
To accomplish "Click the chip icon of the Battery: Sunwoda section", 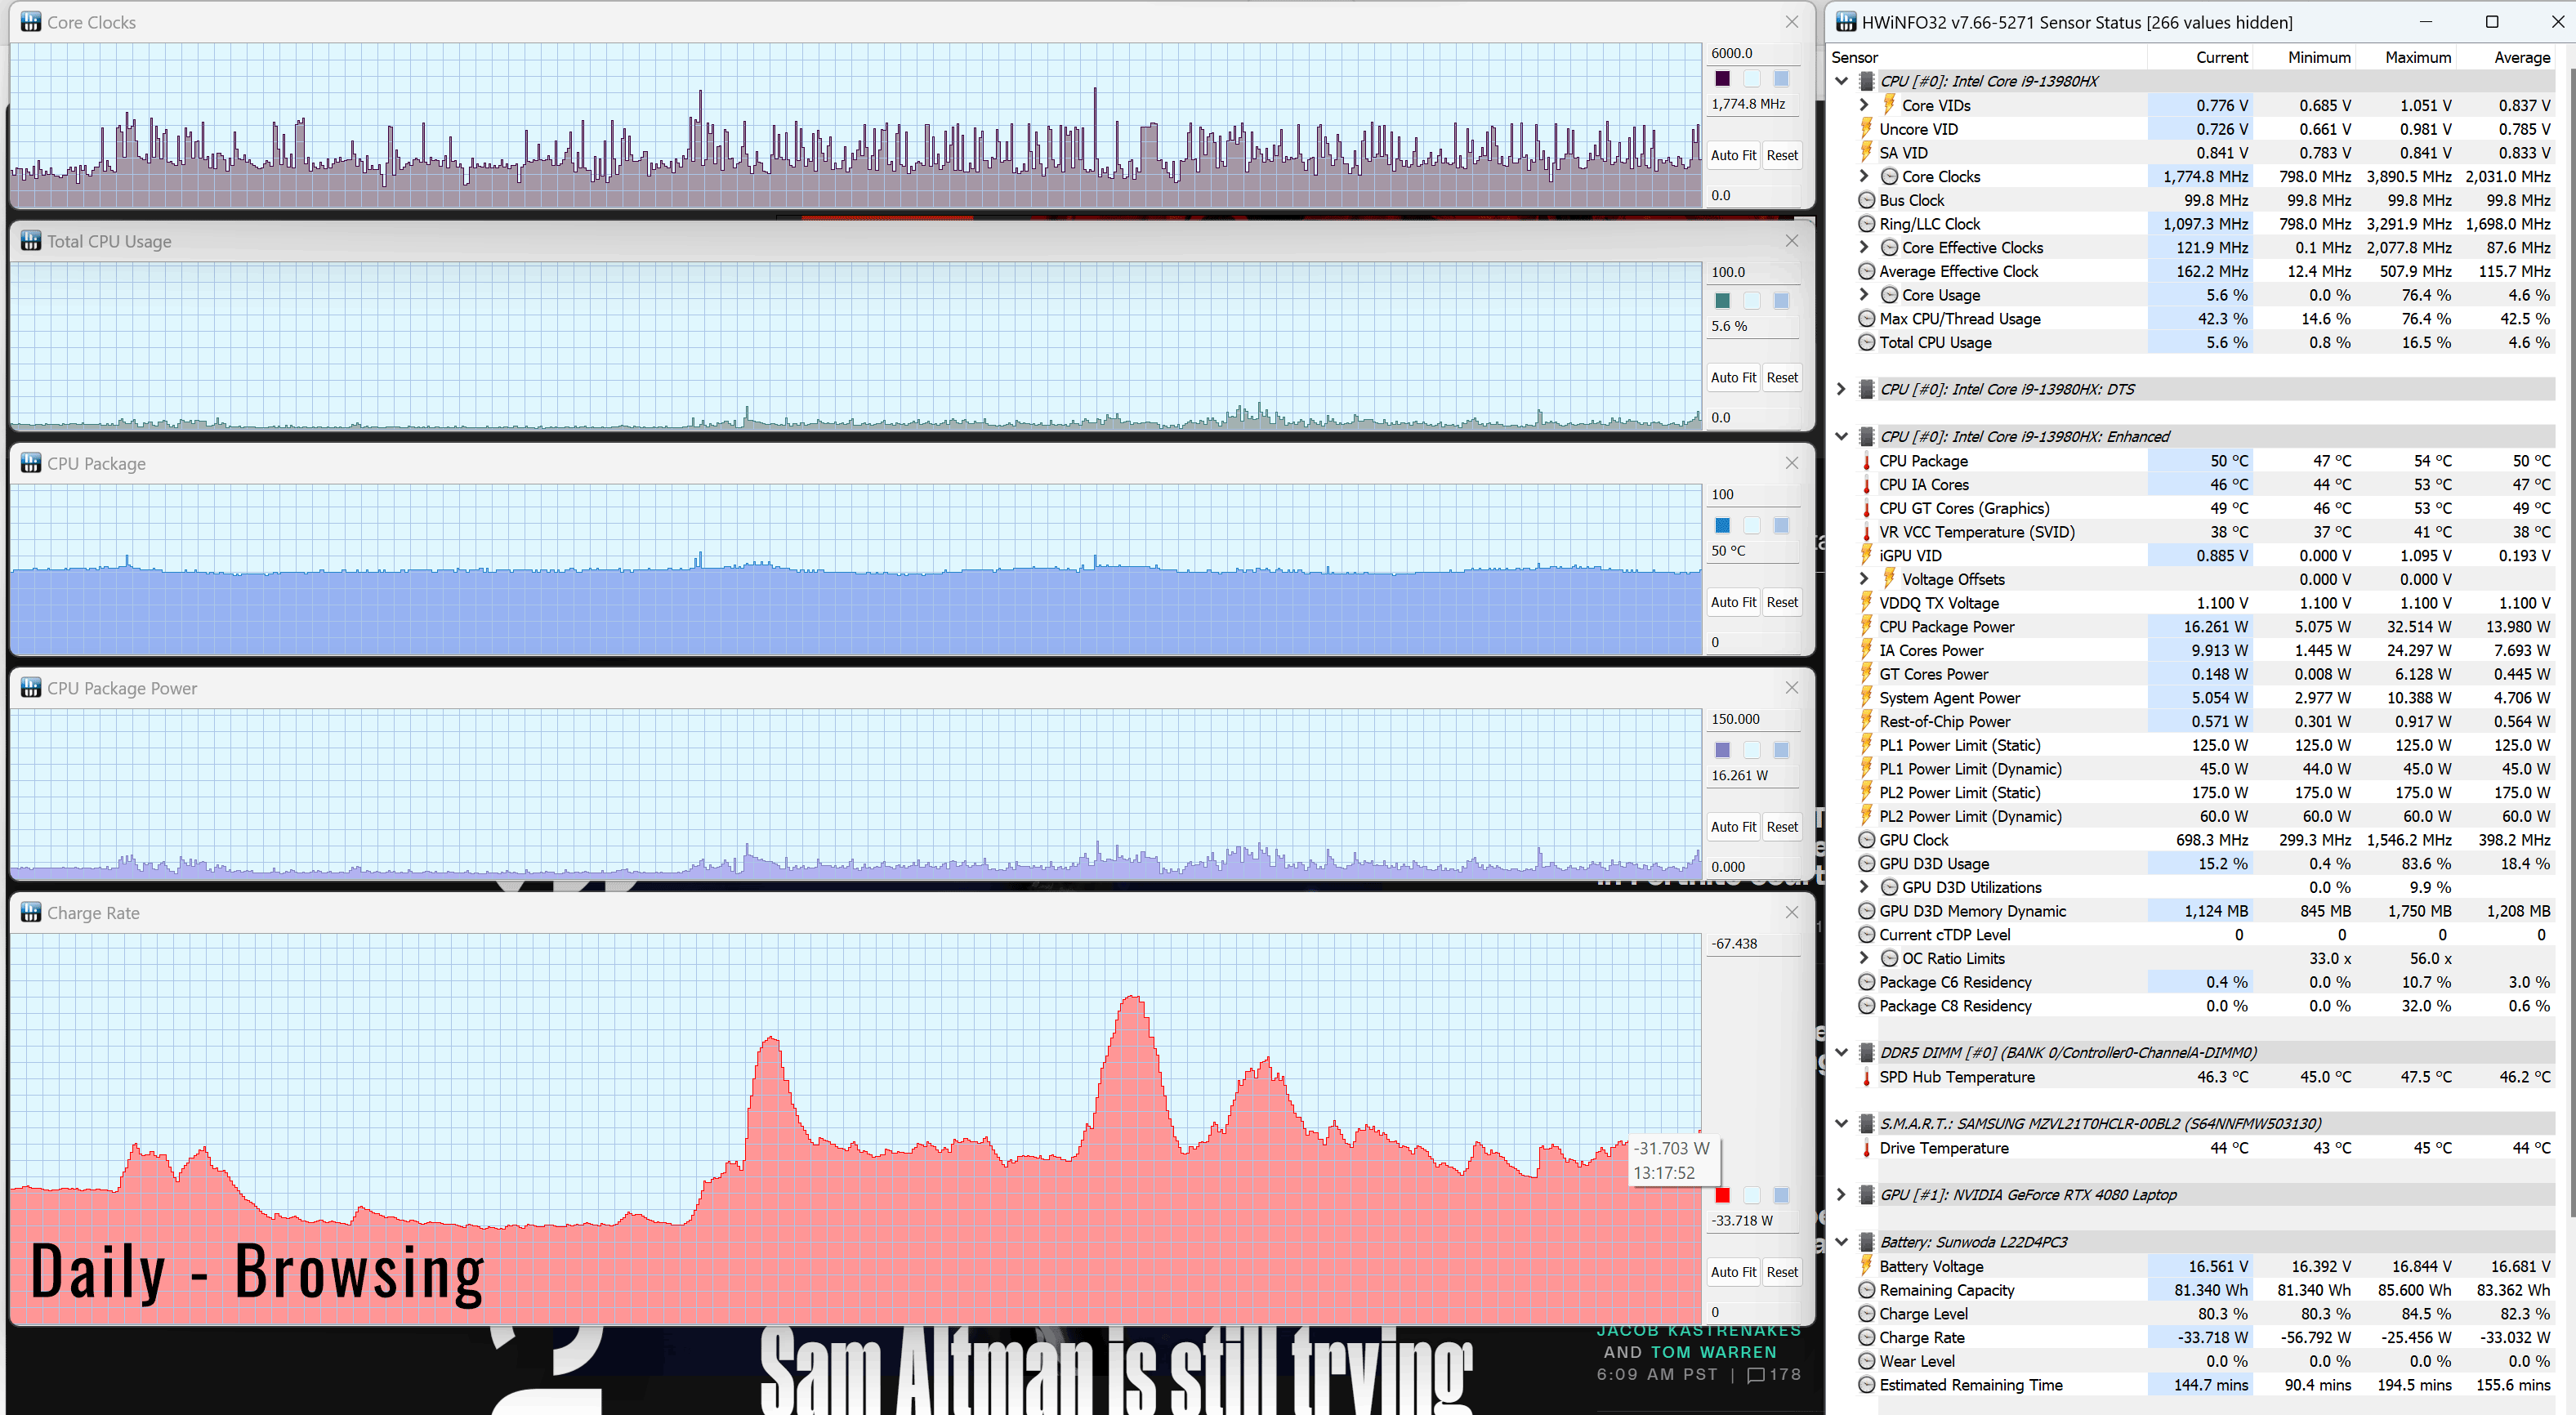I will (x=1866, y=1242).
